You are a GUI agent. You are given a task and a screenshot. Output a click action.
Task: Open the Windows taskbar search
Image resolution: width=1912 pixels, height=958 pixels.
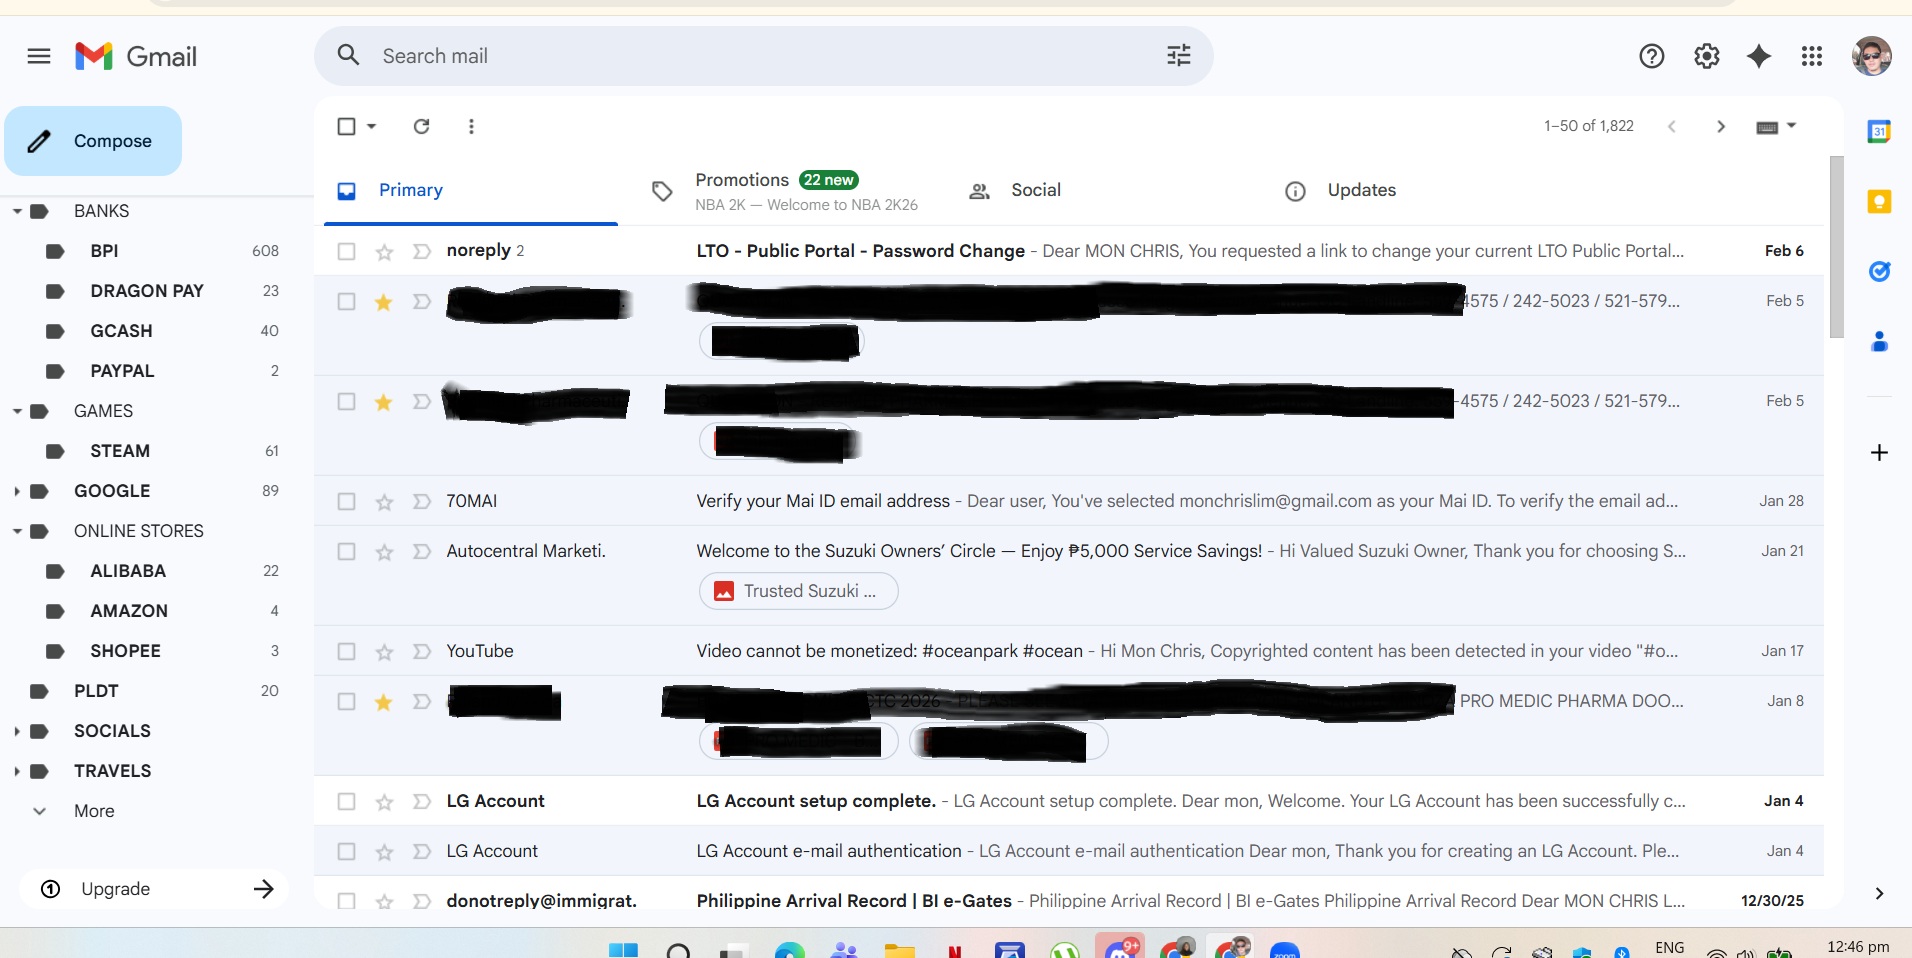(679, 950)
